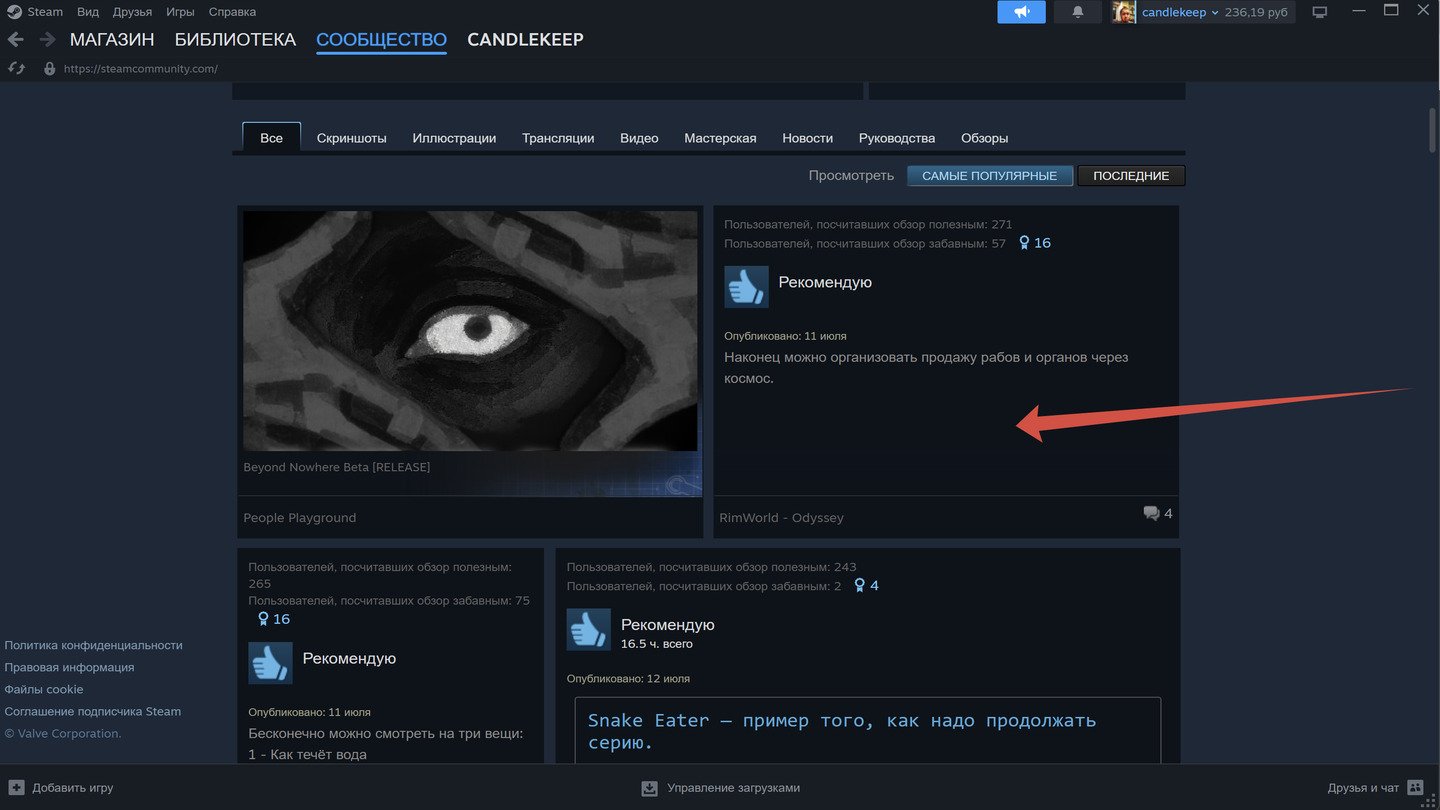Screen dimensions: 1440x810
Task: Click review text Наконец можно организовать продажу
Action: click(926, 368)
